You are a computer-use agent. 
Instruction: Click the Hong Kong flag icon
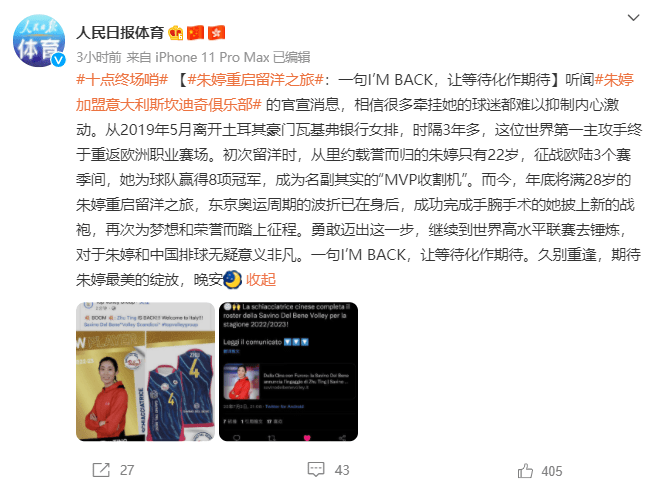point(216,33)
